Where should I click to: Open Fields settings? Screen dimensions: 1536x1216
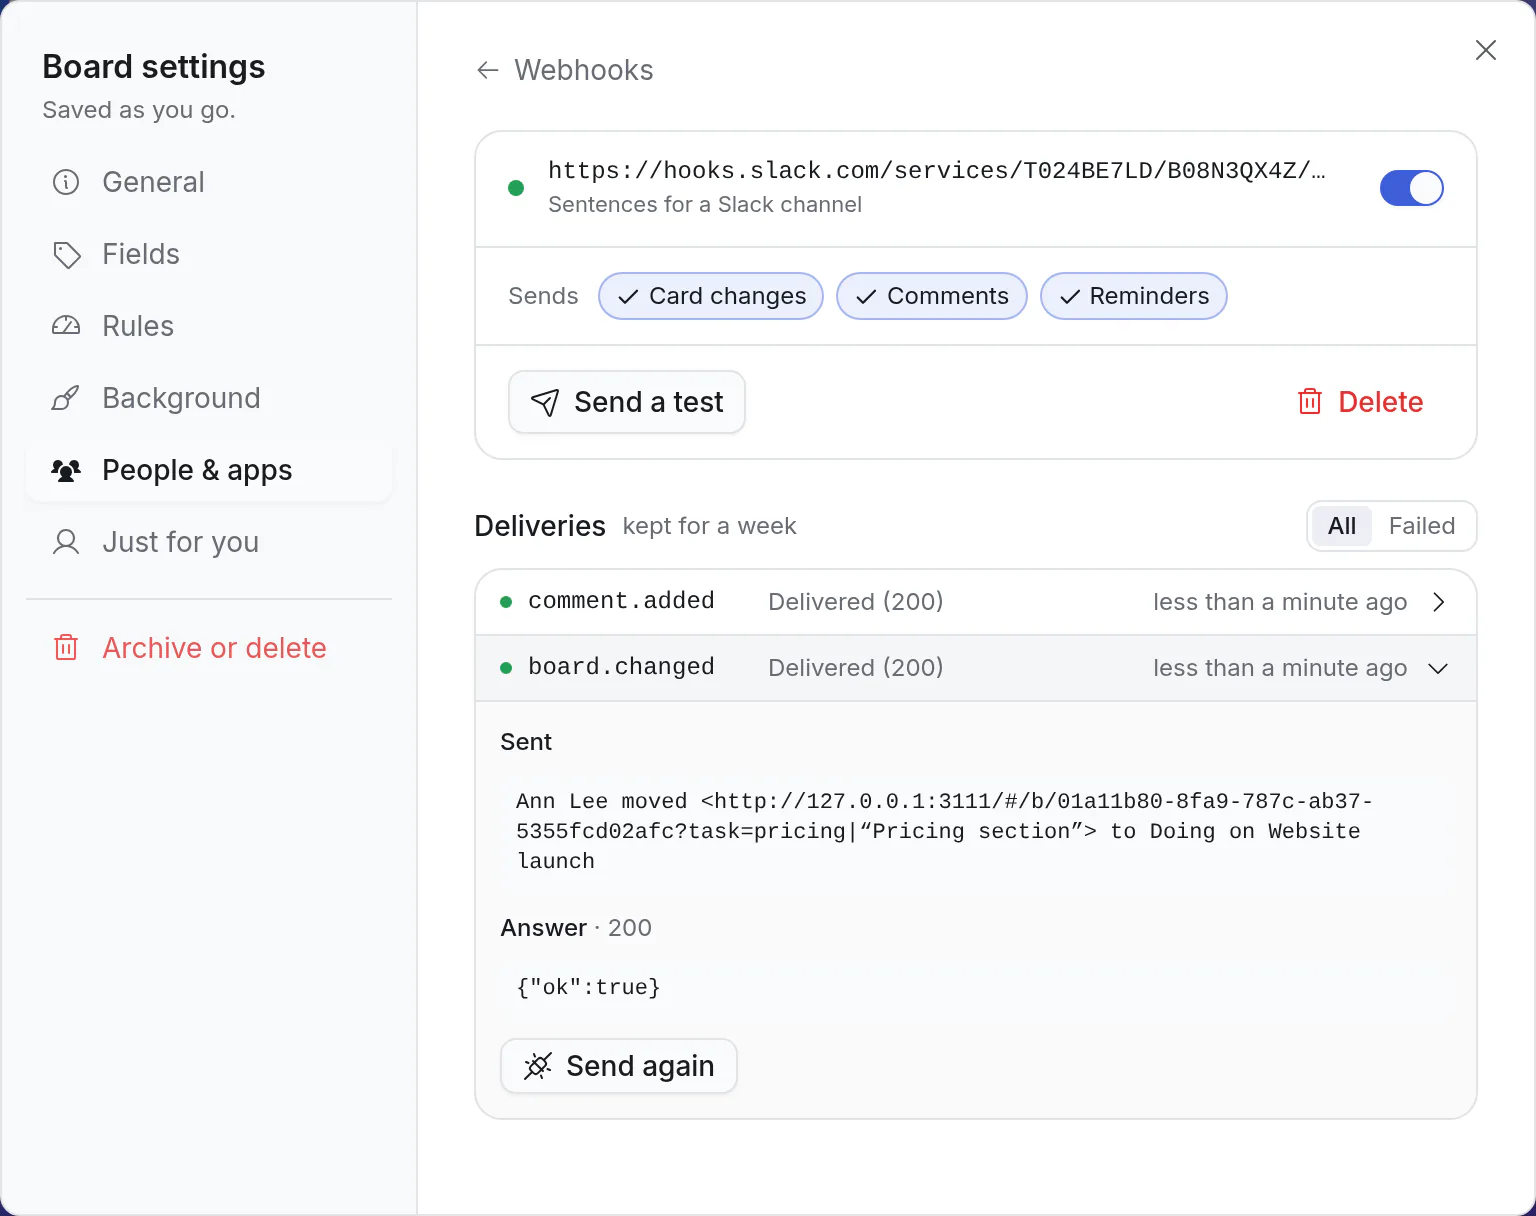pyautogui.click(x=209, y=254)
